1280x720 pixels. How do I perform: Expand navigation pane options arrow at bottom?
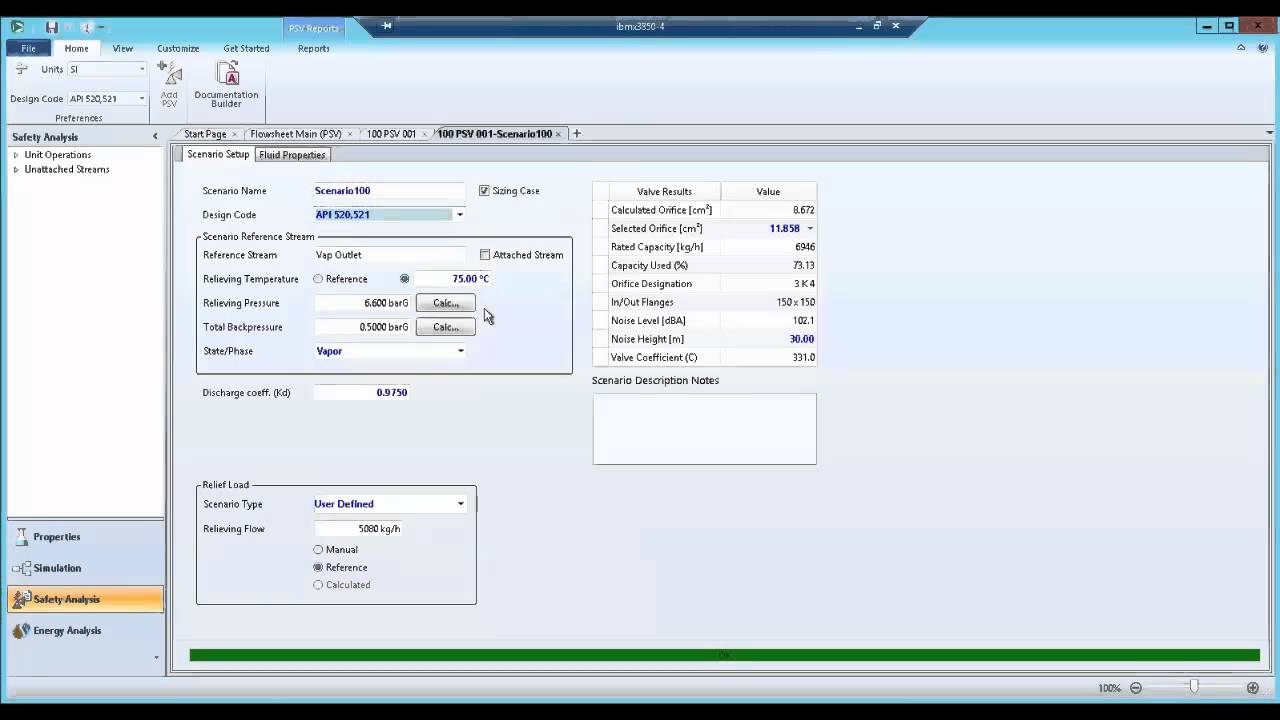(156, 658)
